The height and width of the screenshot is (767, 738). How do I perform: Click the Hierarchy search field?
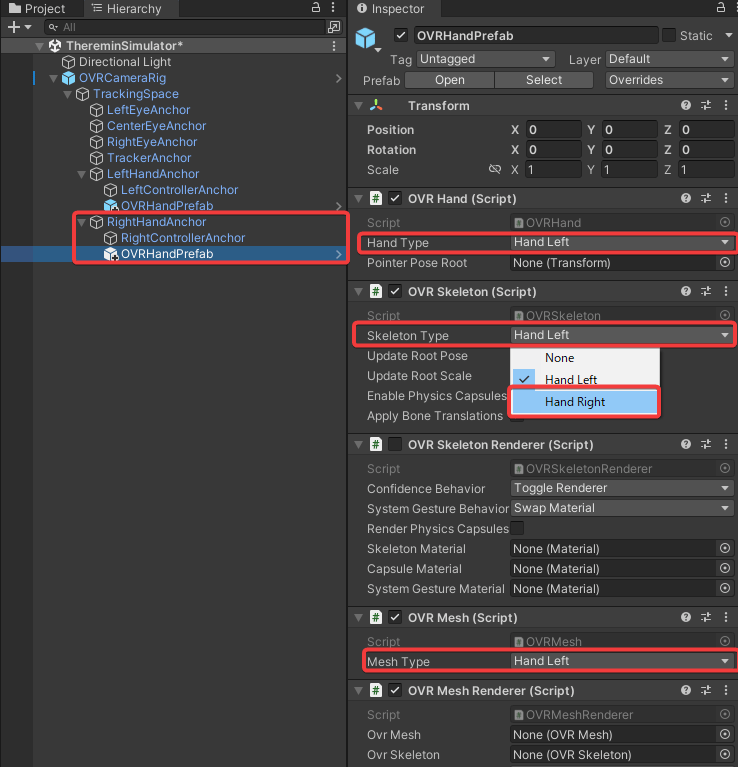pyautogui.click(x=185, y=27)
